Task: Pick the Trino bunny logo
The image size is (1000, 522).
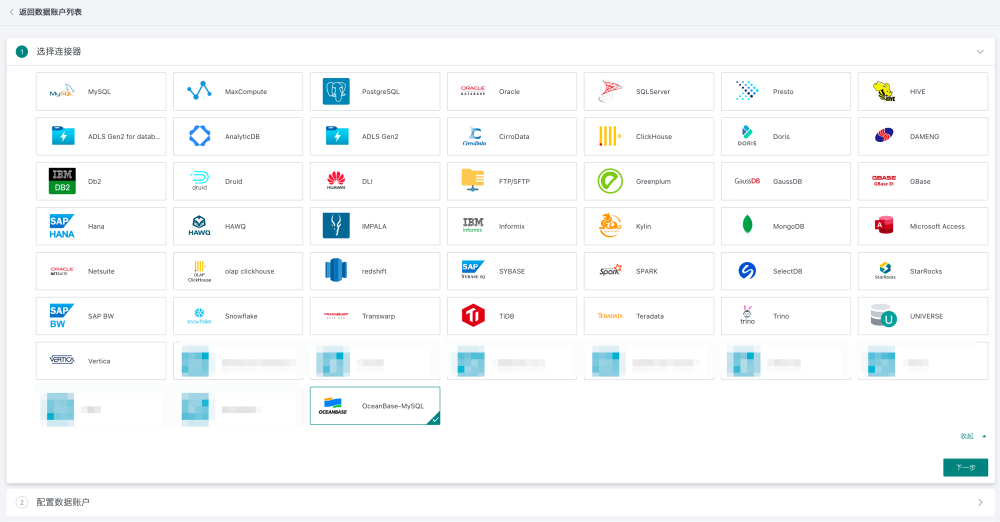Action: click(x=747, y=315)
